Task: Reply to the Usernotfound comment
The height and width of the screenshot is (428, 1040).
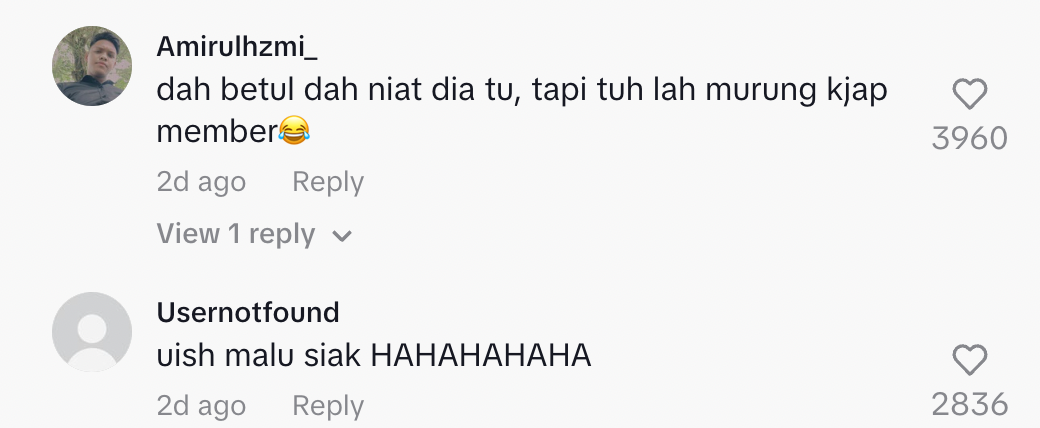Action: click(x=328, y=406)
